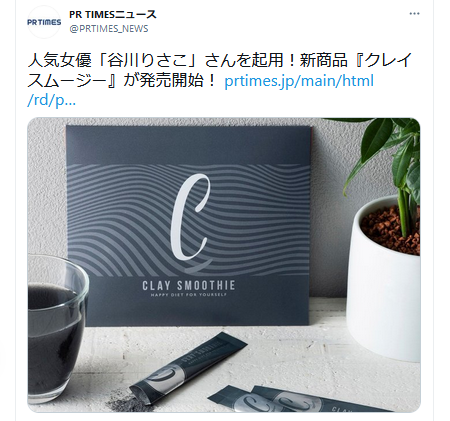Open the @PRTIMES_NEWS handle link

(109, 29)
